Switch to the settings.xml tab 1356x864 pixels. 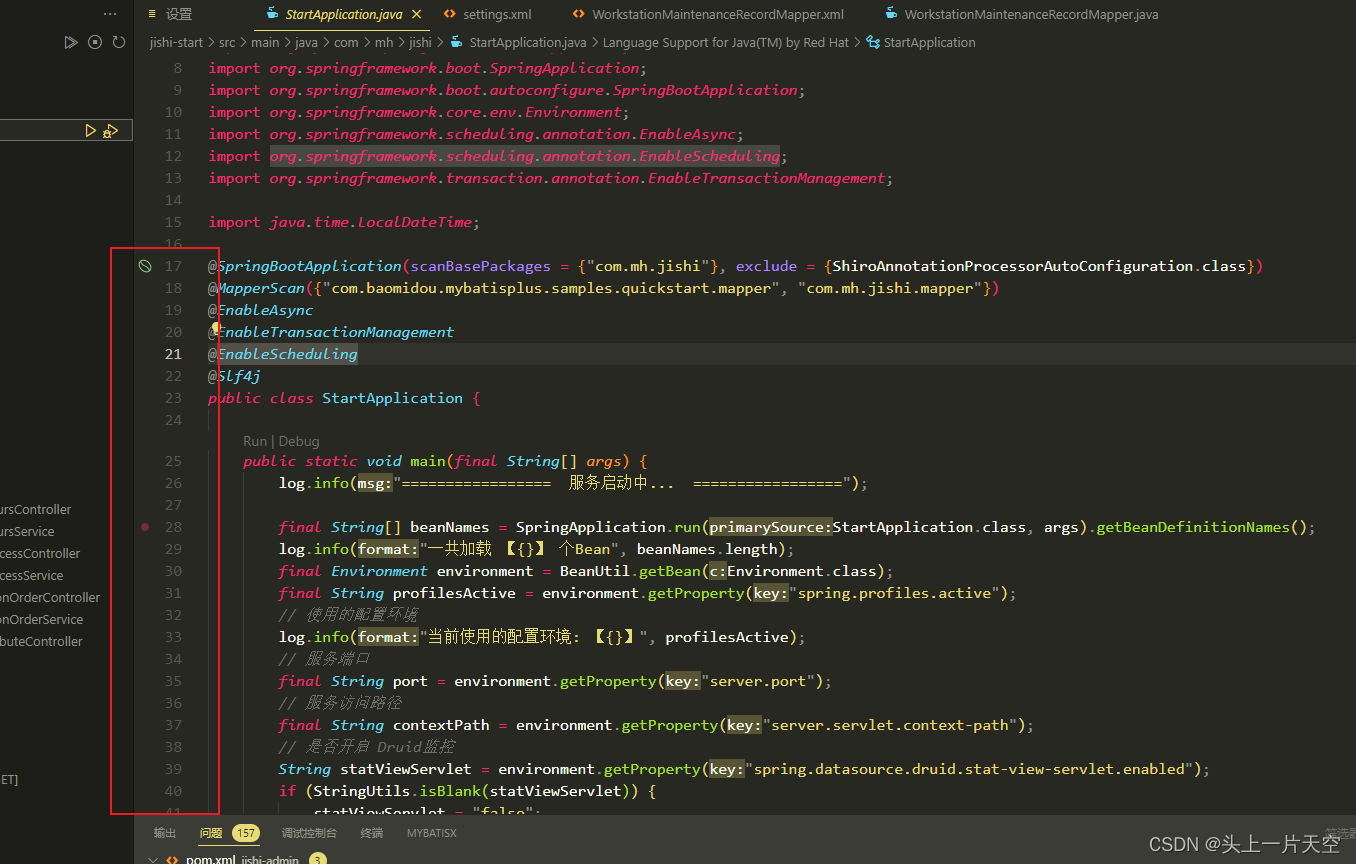click(x=498, y=15)
